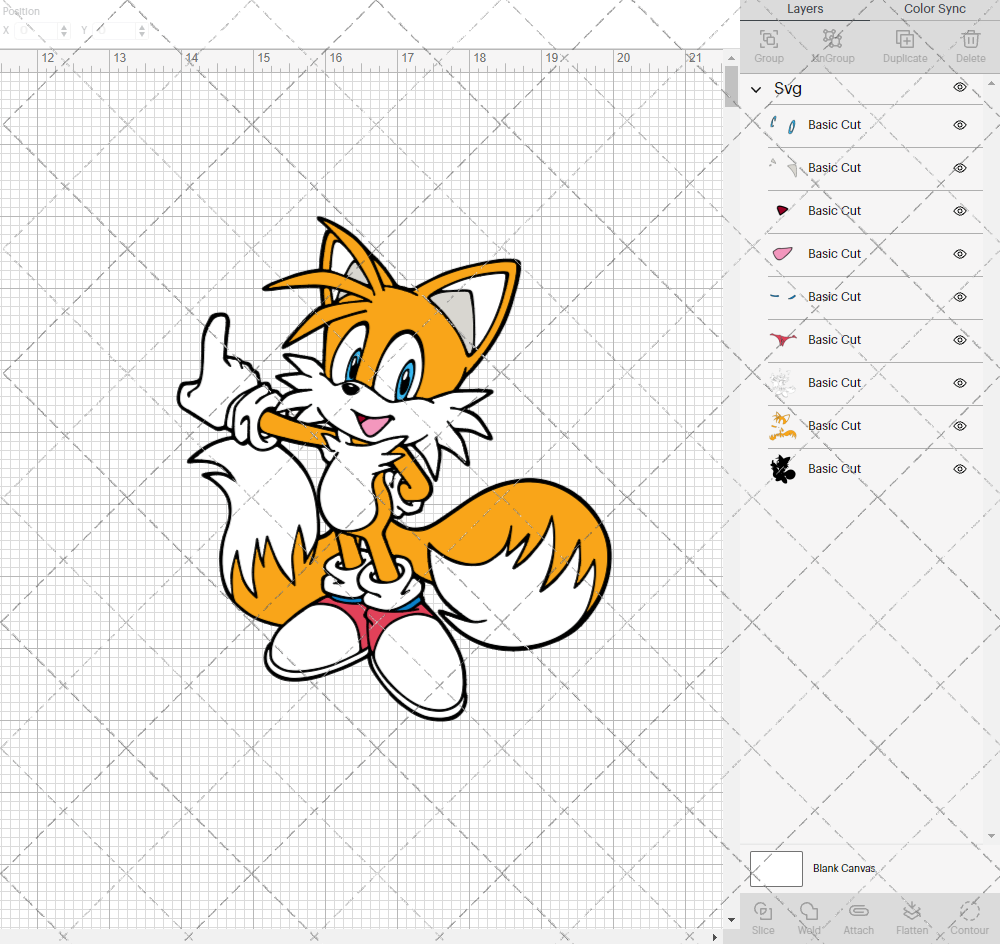Click Layers panel scroll down arrow
Screen dimensions: 1000x944
[x=991, y=836]
